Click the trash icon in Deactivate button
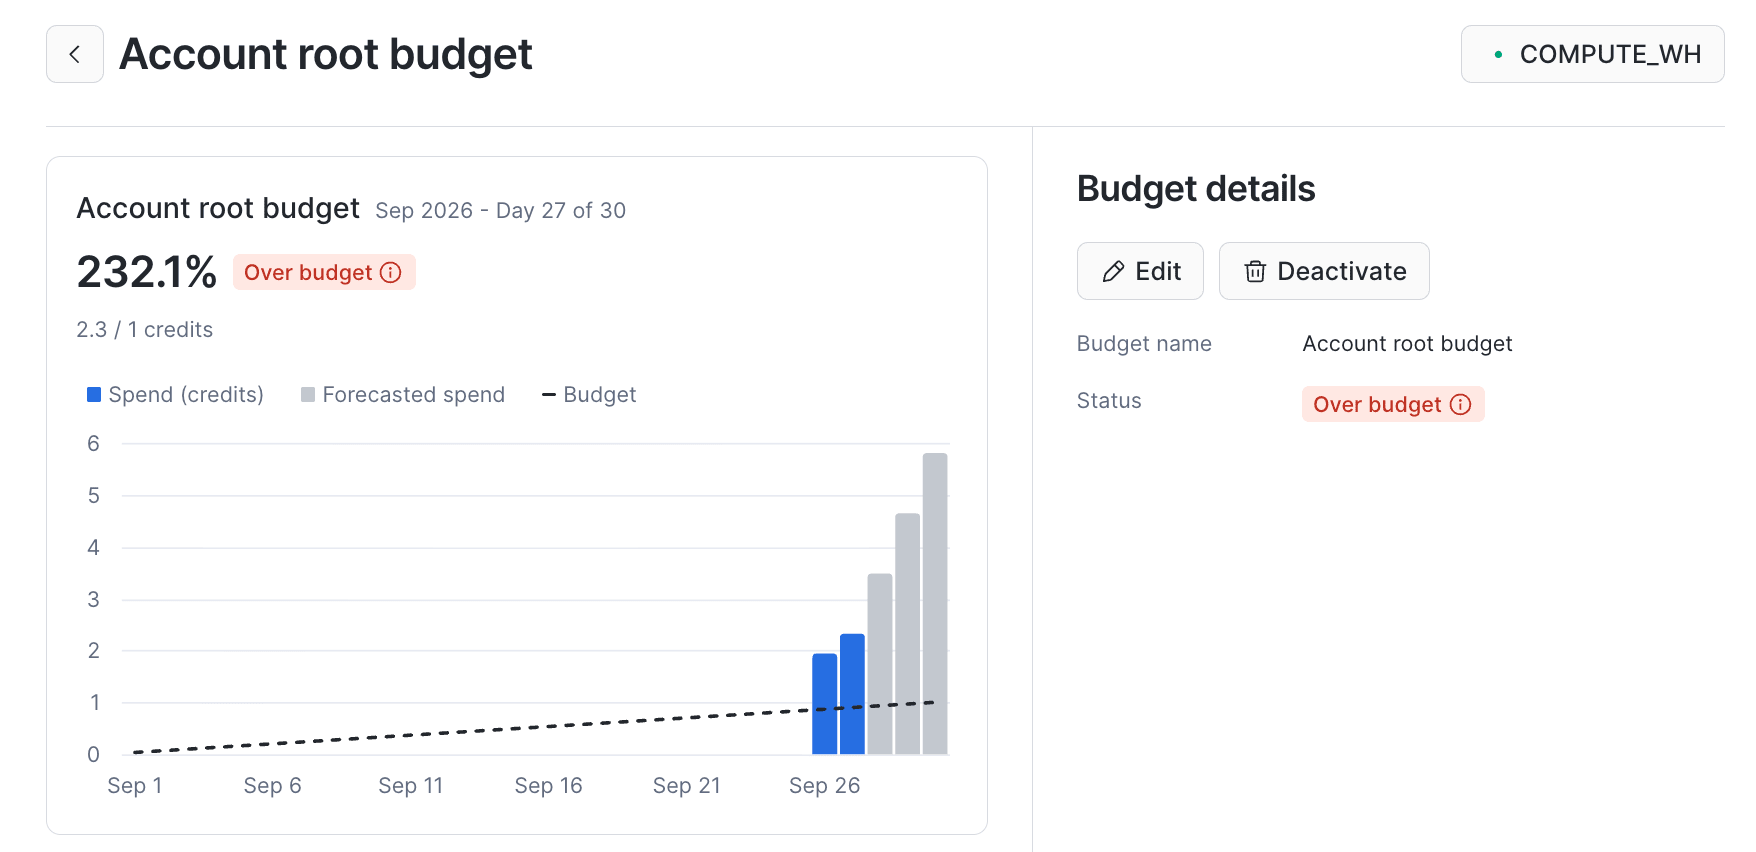The height and width of the screenshot is (852, 1756). pyautogui.click(x=1255, y=272)
